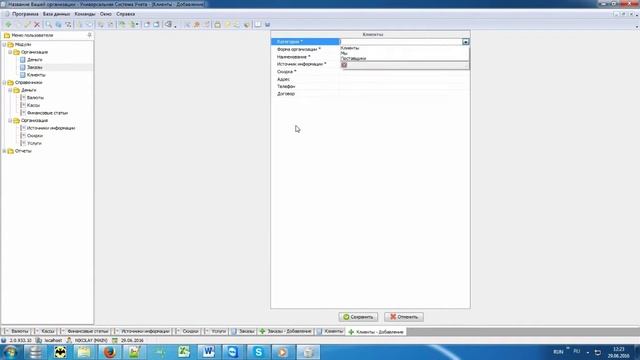The width and height of the screenshot is (640, 360).
Task: Open Skype from the taskbar
Action: [258, 352]
